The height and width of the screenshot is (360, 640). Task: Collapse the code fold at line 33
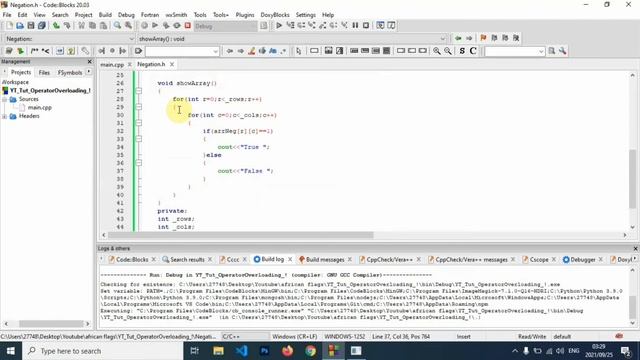[139, 139]
